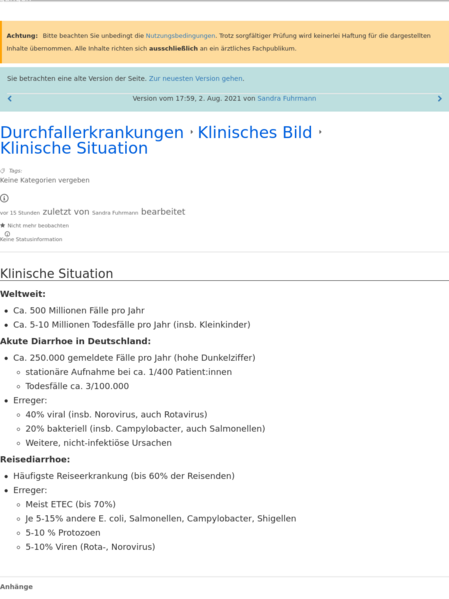Screen dimensions: 449x599
Task: Click the Anhänge heading at the bottom
Action: 16,587
